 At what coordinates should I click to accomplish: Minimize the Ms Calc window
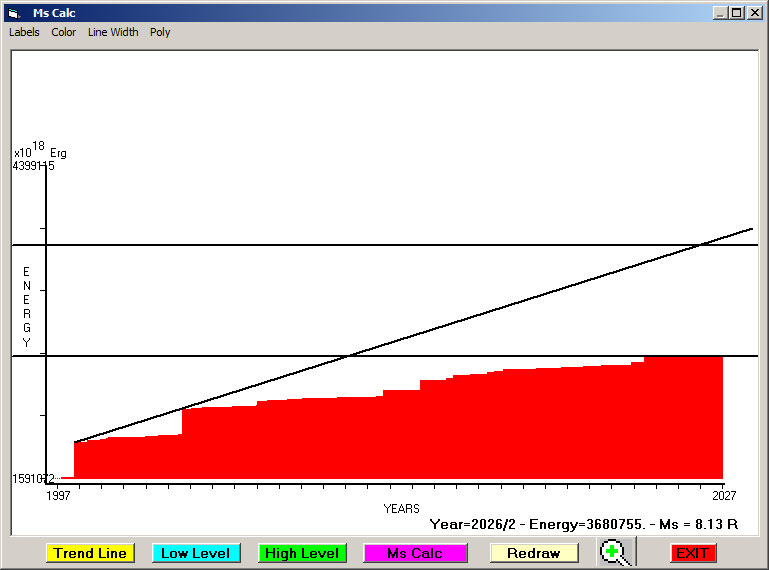720,13
